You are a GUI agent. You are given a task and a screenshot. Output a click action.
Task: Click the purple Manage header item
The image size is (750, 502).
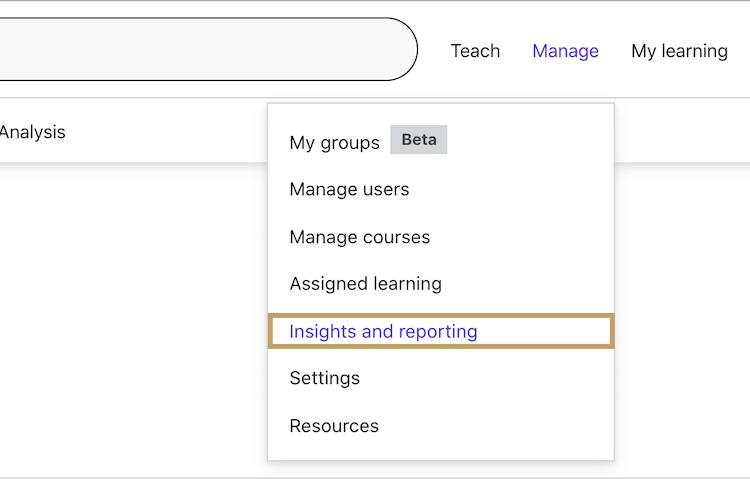tap(565, 51)
